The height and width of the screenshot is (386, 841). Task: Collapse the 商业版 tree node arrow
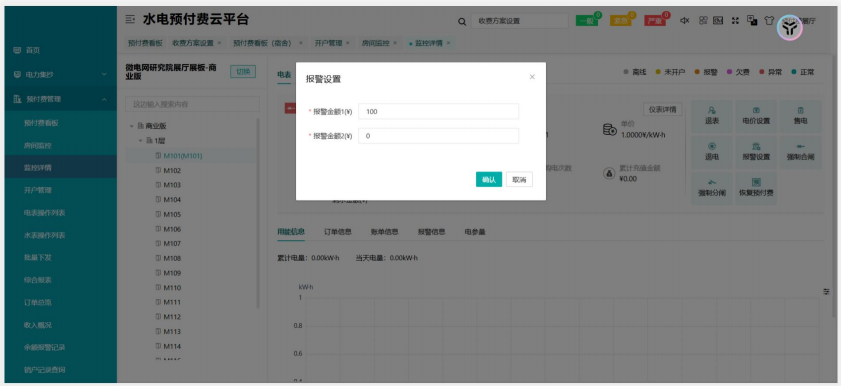coord(131,126)
